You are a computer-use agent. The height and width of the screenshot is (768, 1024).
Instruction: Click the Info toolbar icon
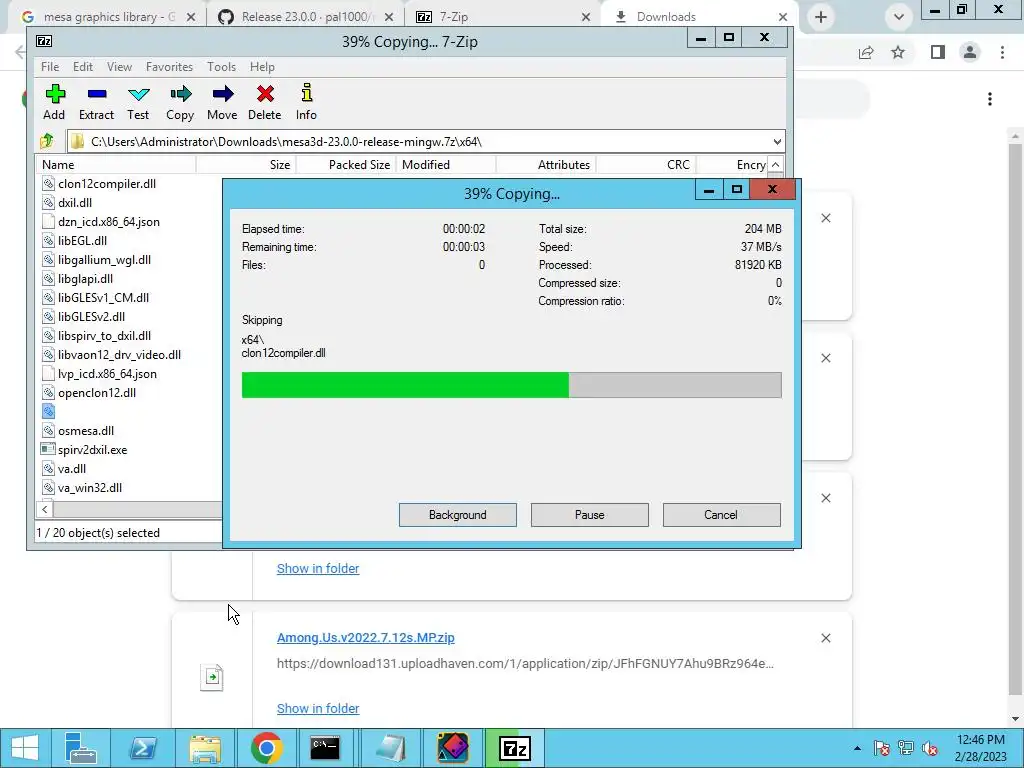[306, 102]
